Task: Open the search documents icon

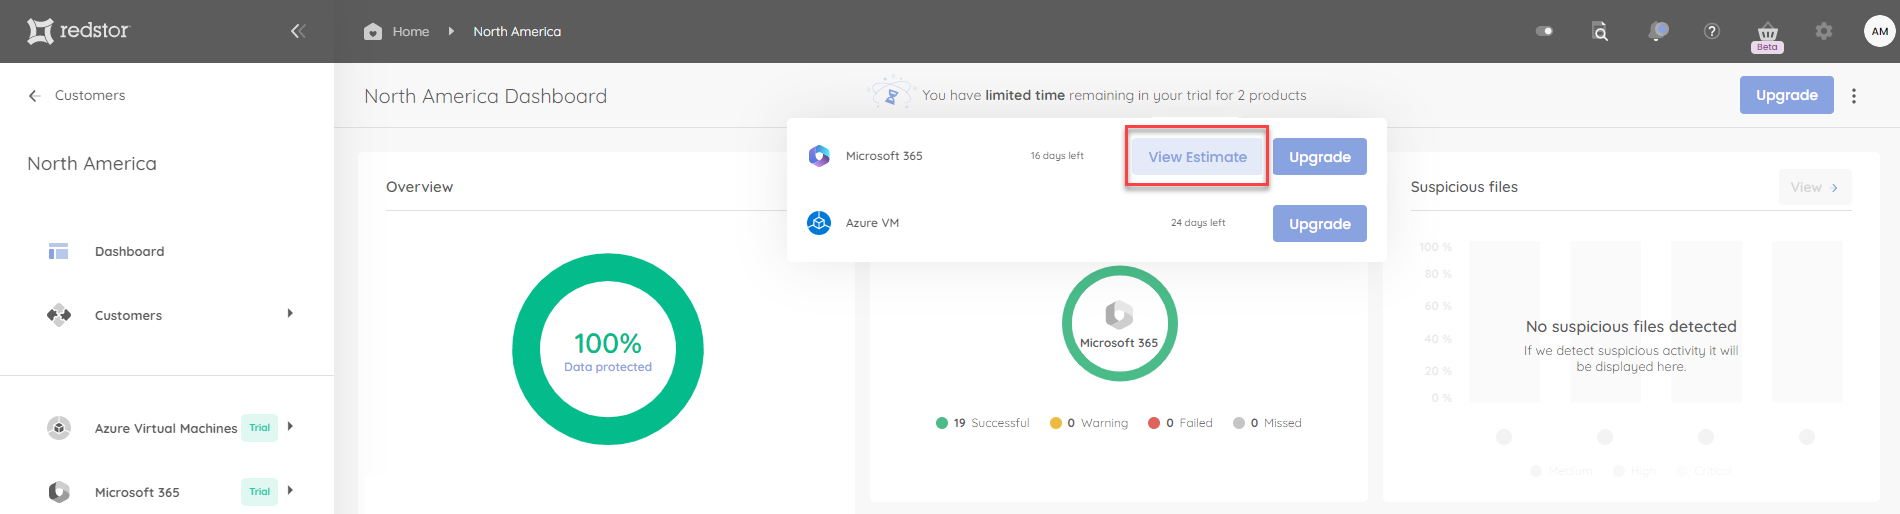Action: point(1600,31)
